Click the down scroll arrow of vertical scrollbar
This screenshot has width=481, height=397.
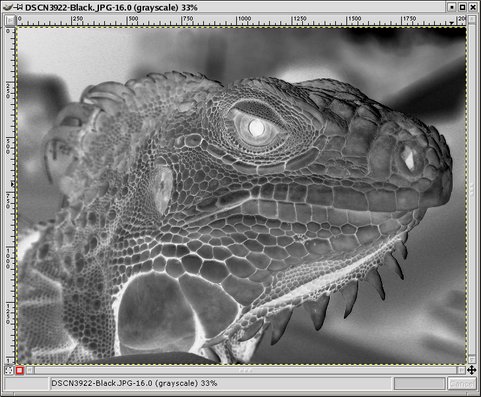pyautogui.click(x=472, y=360)
